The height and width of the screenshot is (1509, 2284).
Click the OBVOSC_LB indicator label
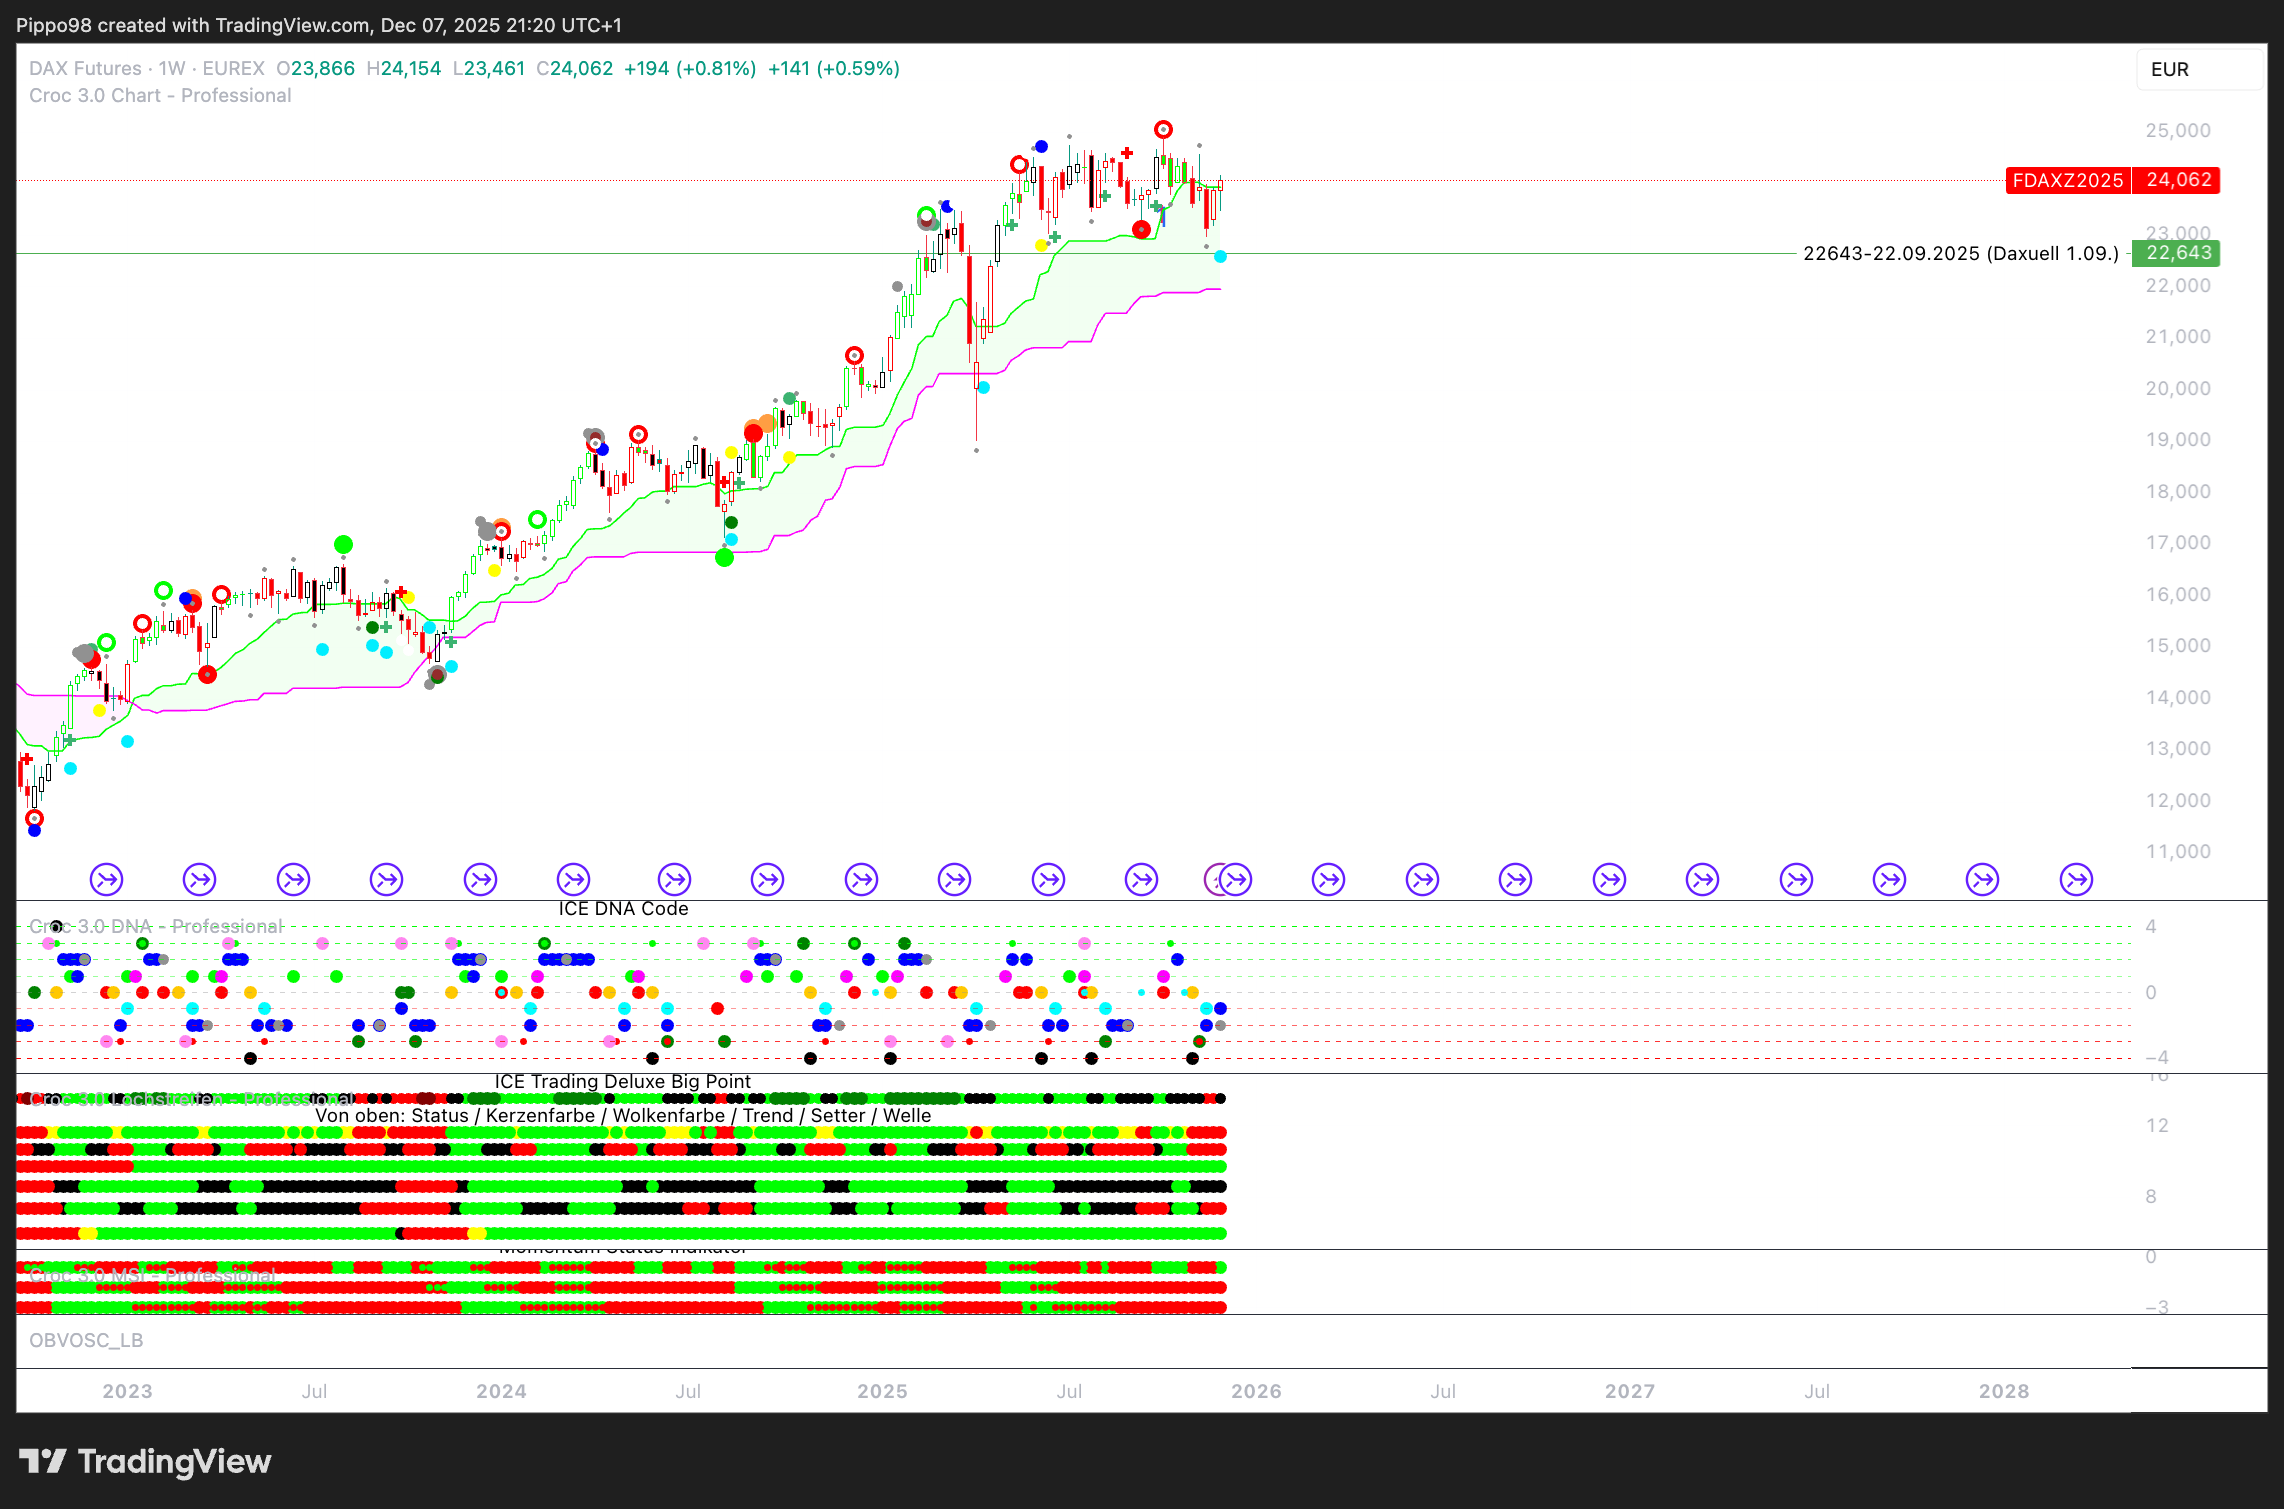click(86, 1340)
